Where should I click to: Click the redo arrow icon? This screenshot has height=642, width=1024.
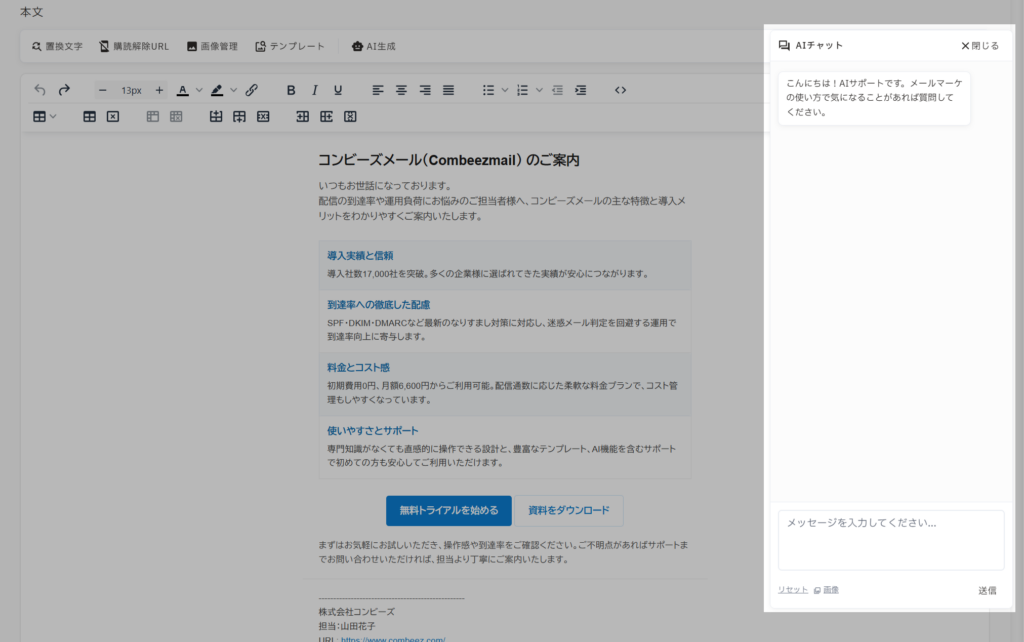pyautogui.click(x=64, y=90)
